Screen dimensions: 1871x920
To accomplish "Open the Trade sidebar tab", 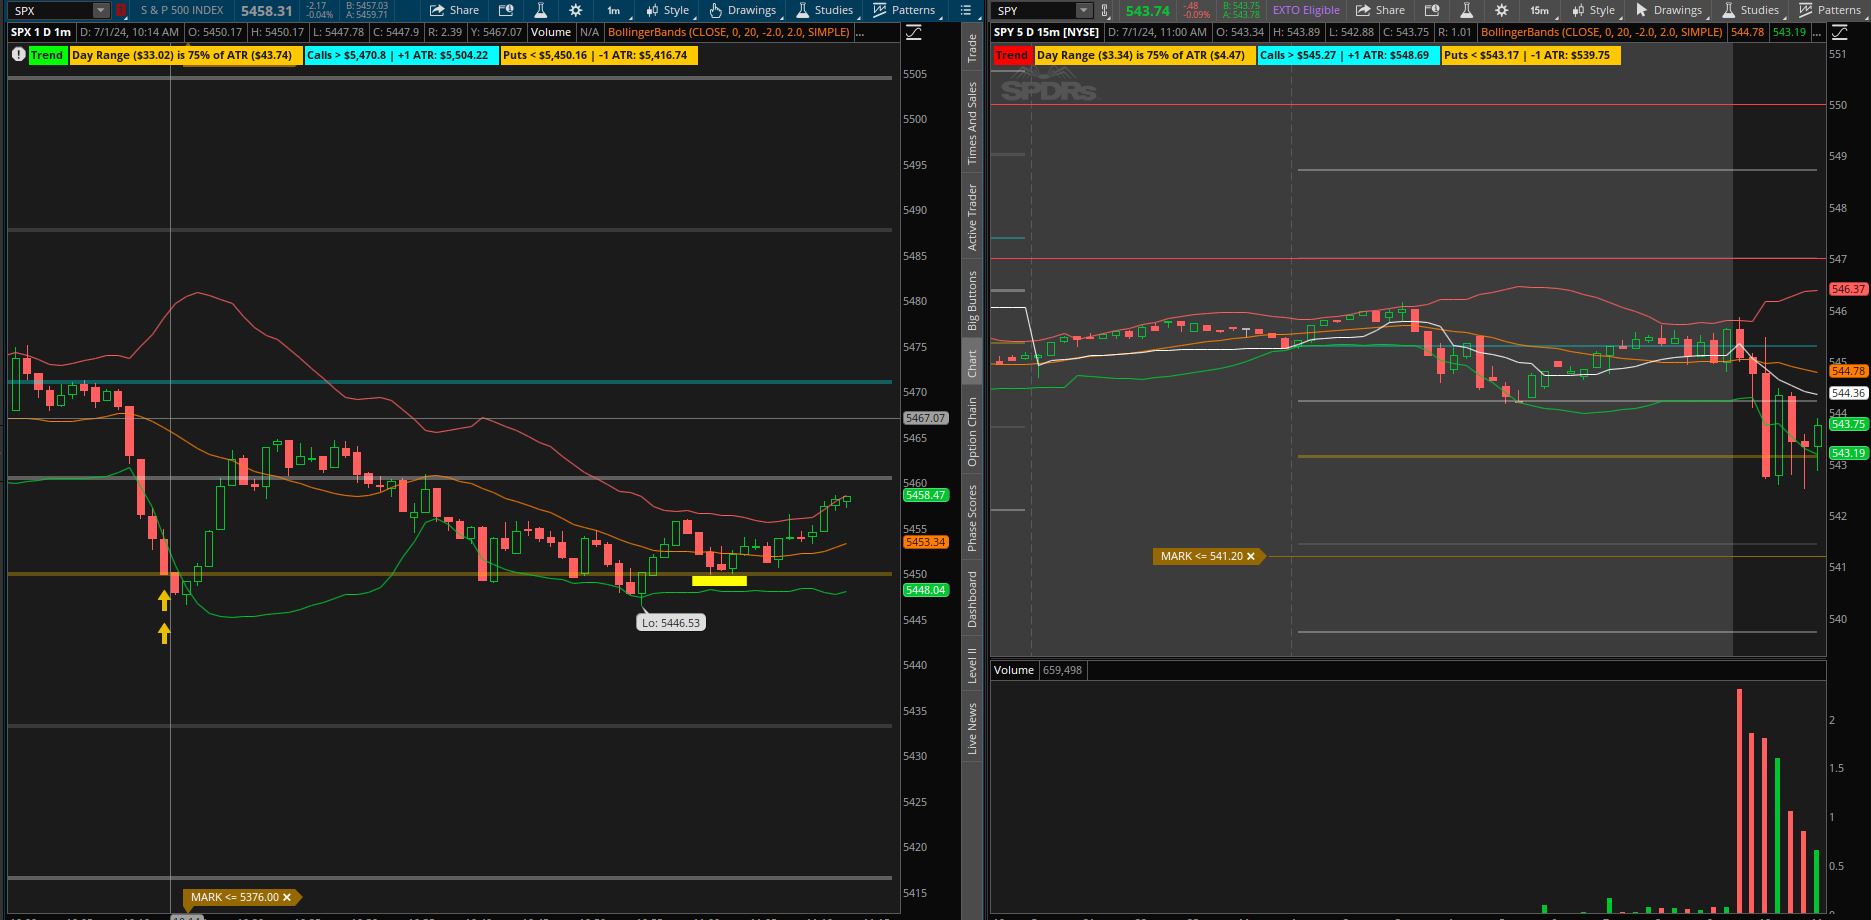I will click(972, 48).
